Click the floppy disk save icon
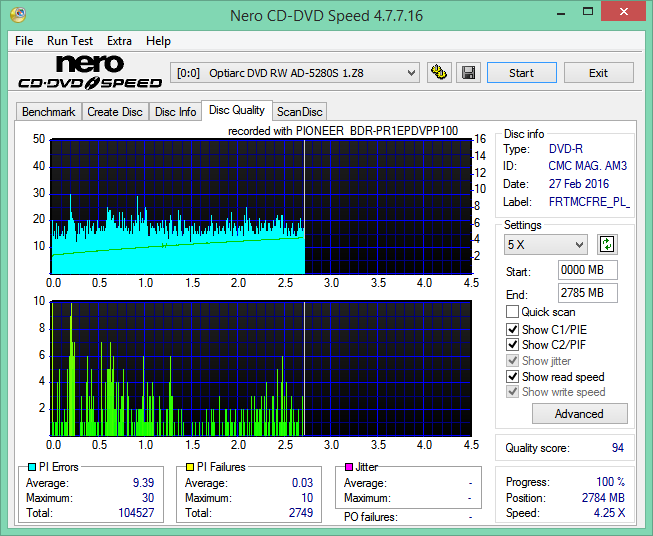This screenshot has height=536, width=653. pyautogui.click(x=469, y=73)
